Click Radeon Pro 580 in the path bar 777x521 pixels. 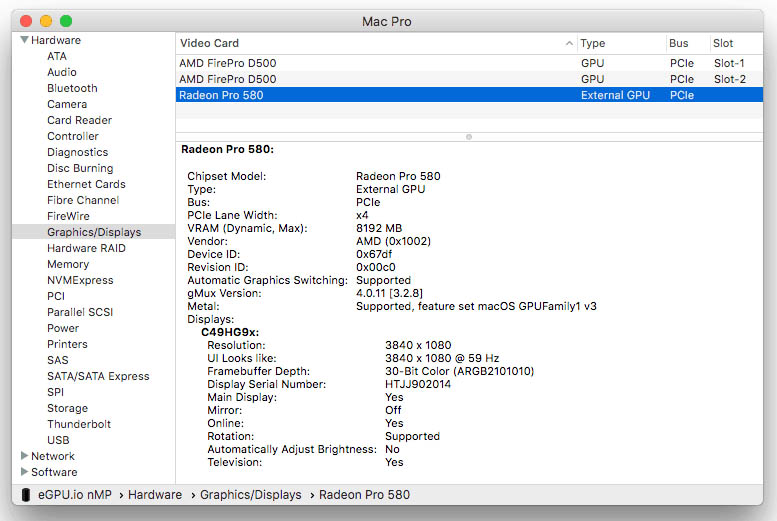pyautogui.click(x=364, y=495)
